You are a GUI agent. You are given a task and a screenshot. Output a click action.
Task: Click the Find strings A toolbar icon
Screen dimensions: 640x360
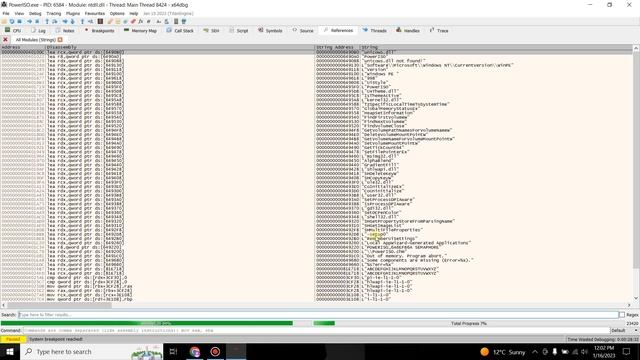(x=159, y=21)
